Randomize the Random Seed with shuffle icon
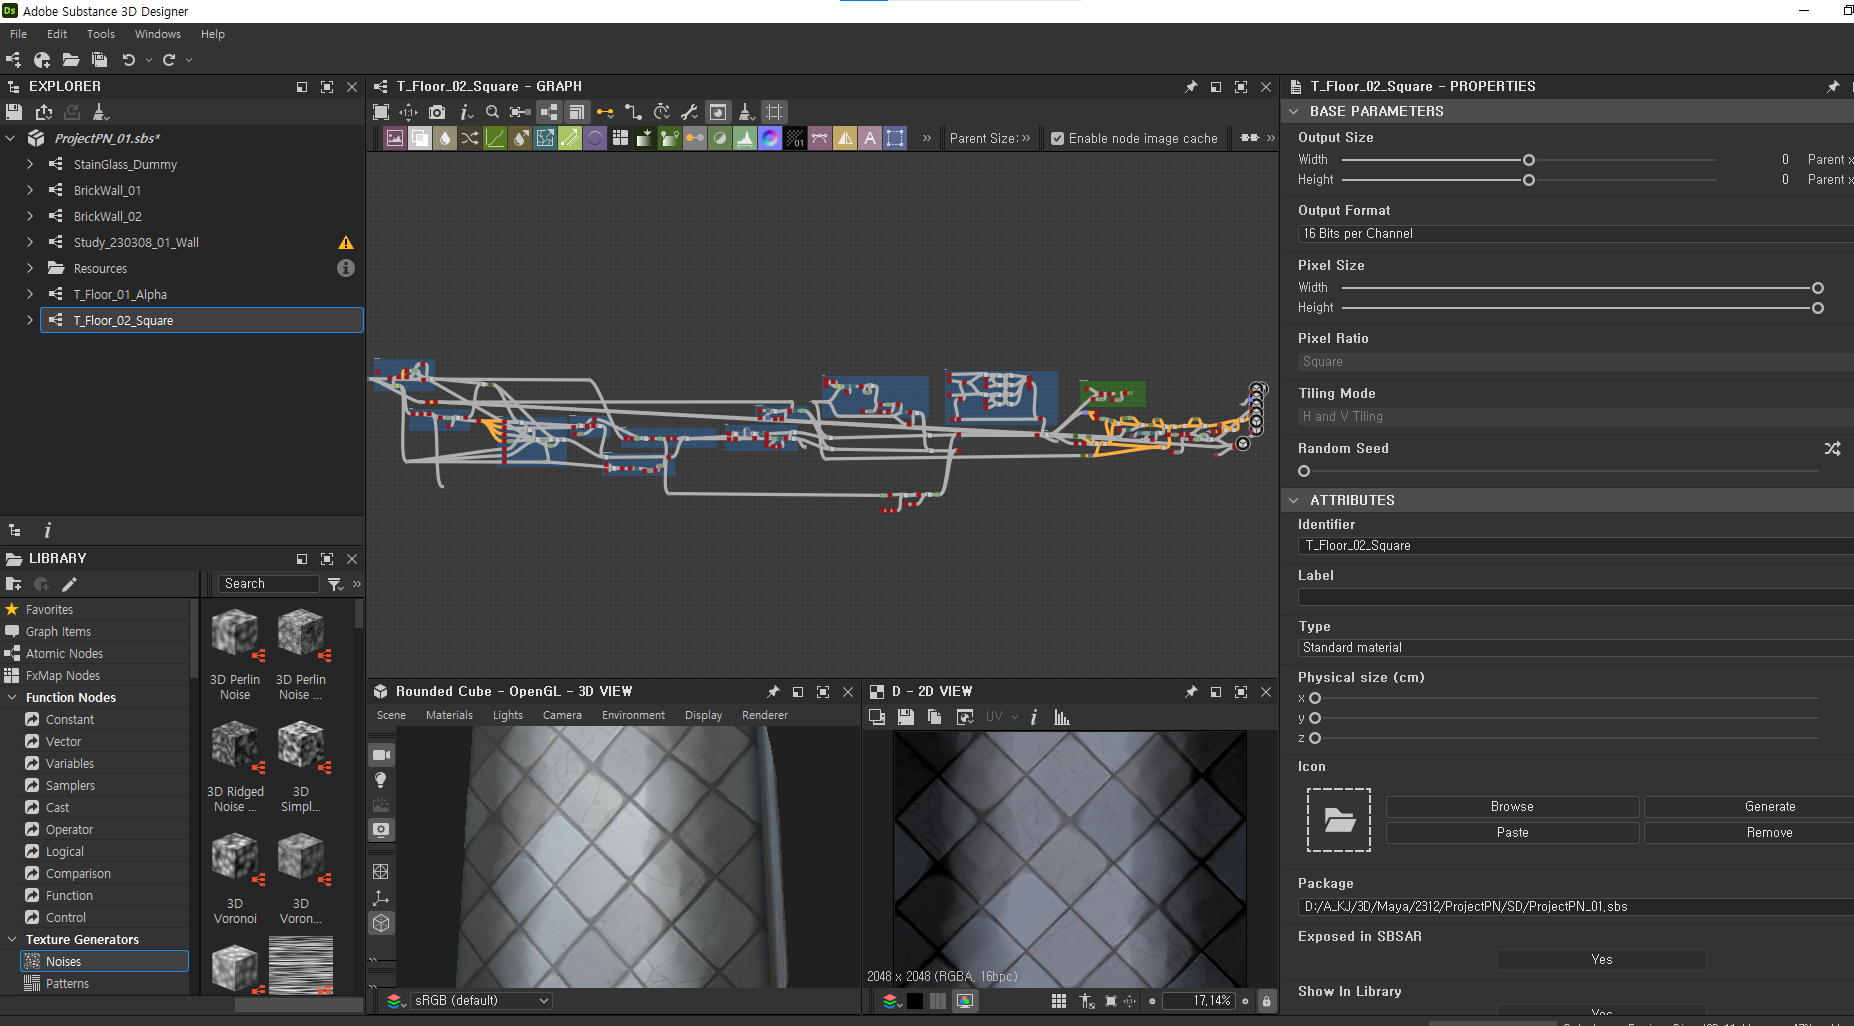 point(1832,449)
